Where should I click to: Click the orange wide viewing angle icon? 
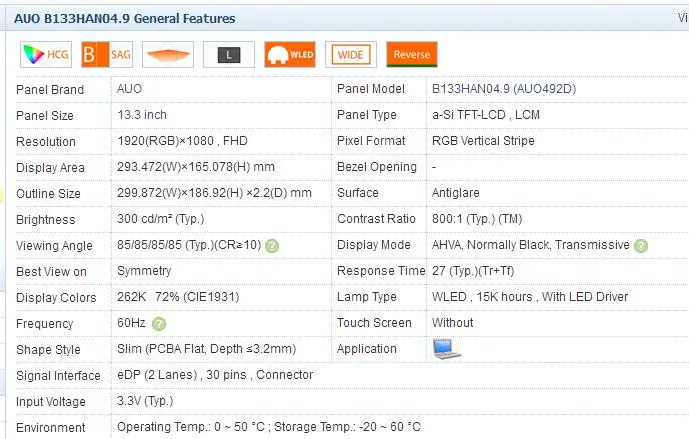click(168, 54)
